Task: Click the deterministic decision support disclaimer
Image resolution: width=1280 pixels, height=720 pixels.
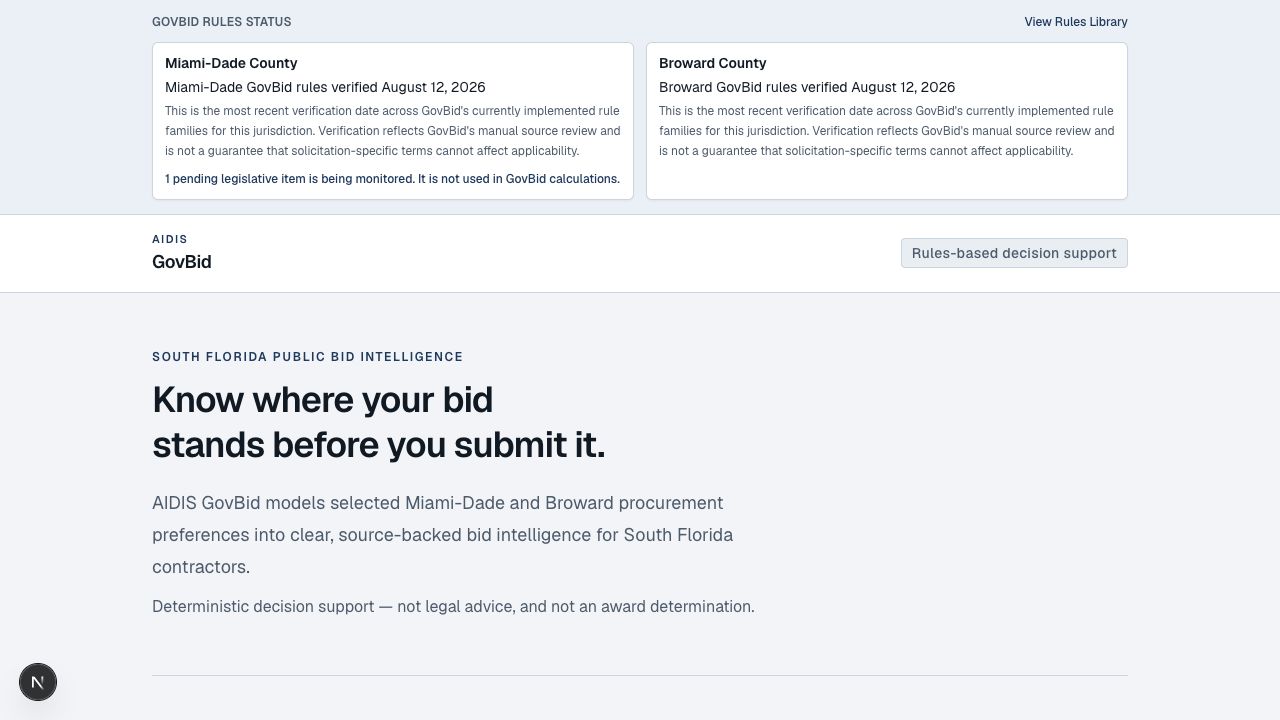Action: click(453, 607)
